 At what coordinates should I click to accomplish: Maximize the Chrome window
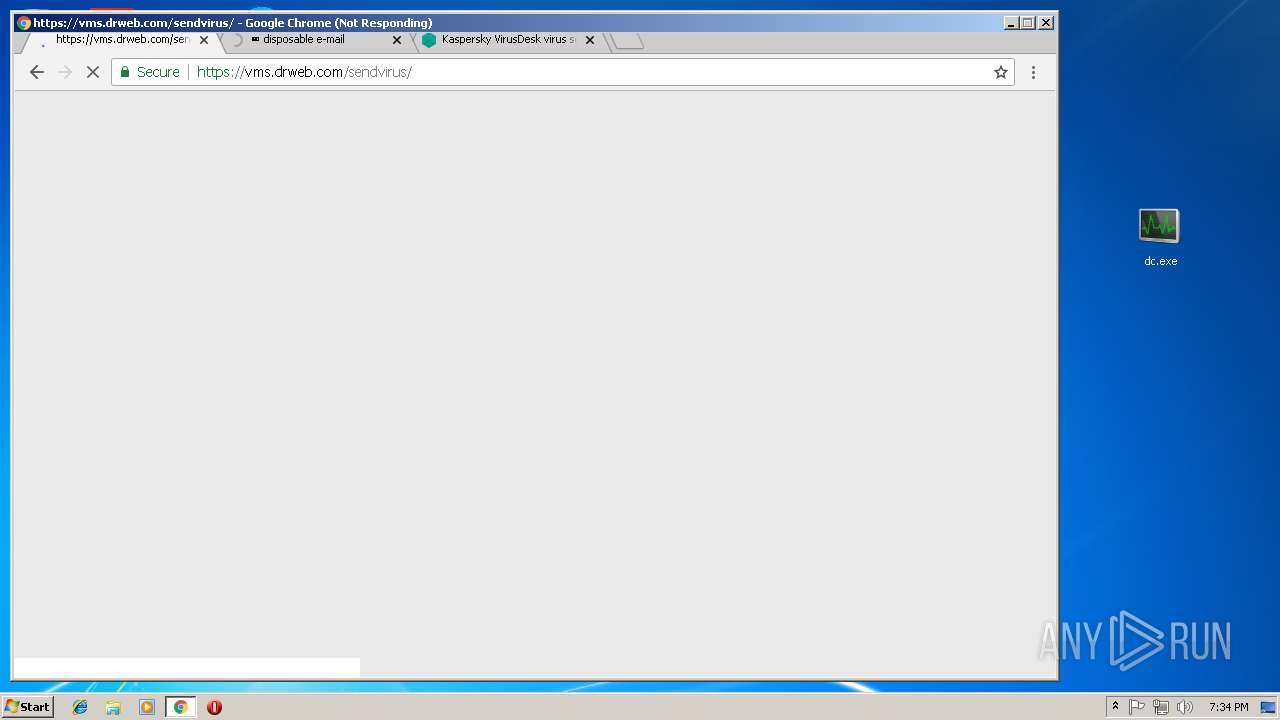click(x=1028, y=22)
